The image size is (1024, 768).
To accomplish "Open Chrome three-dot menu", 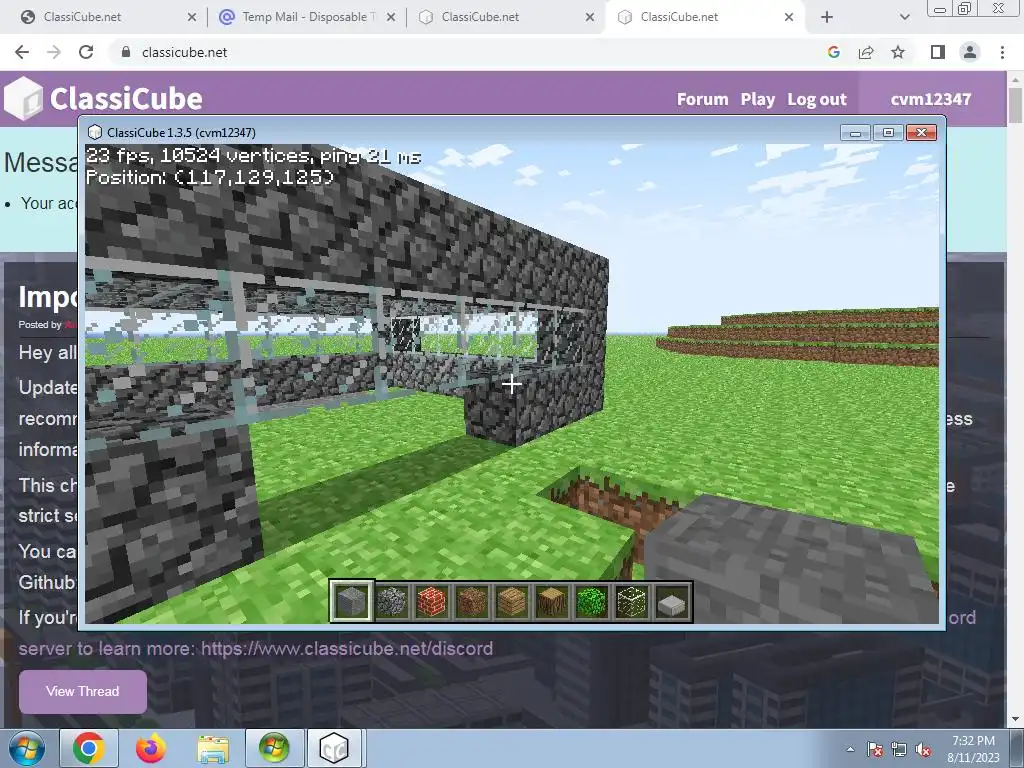I will point(1002,52).
